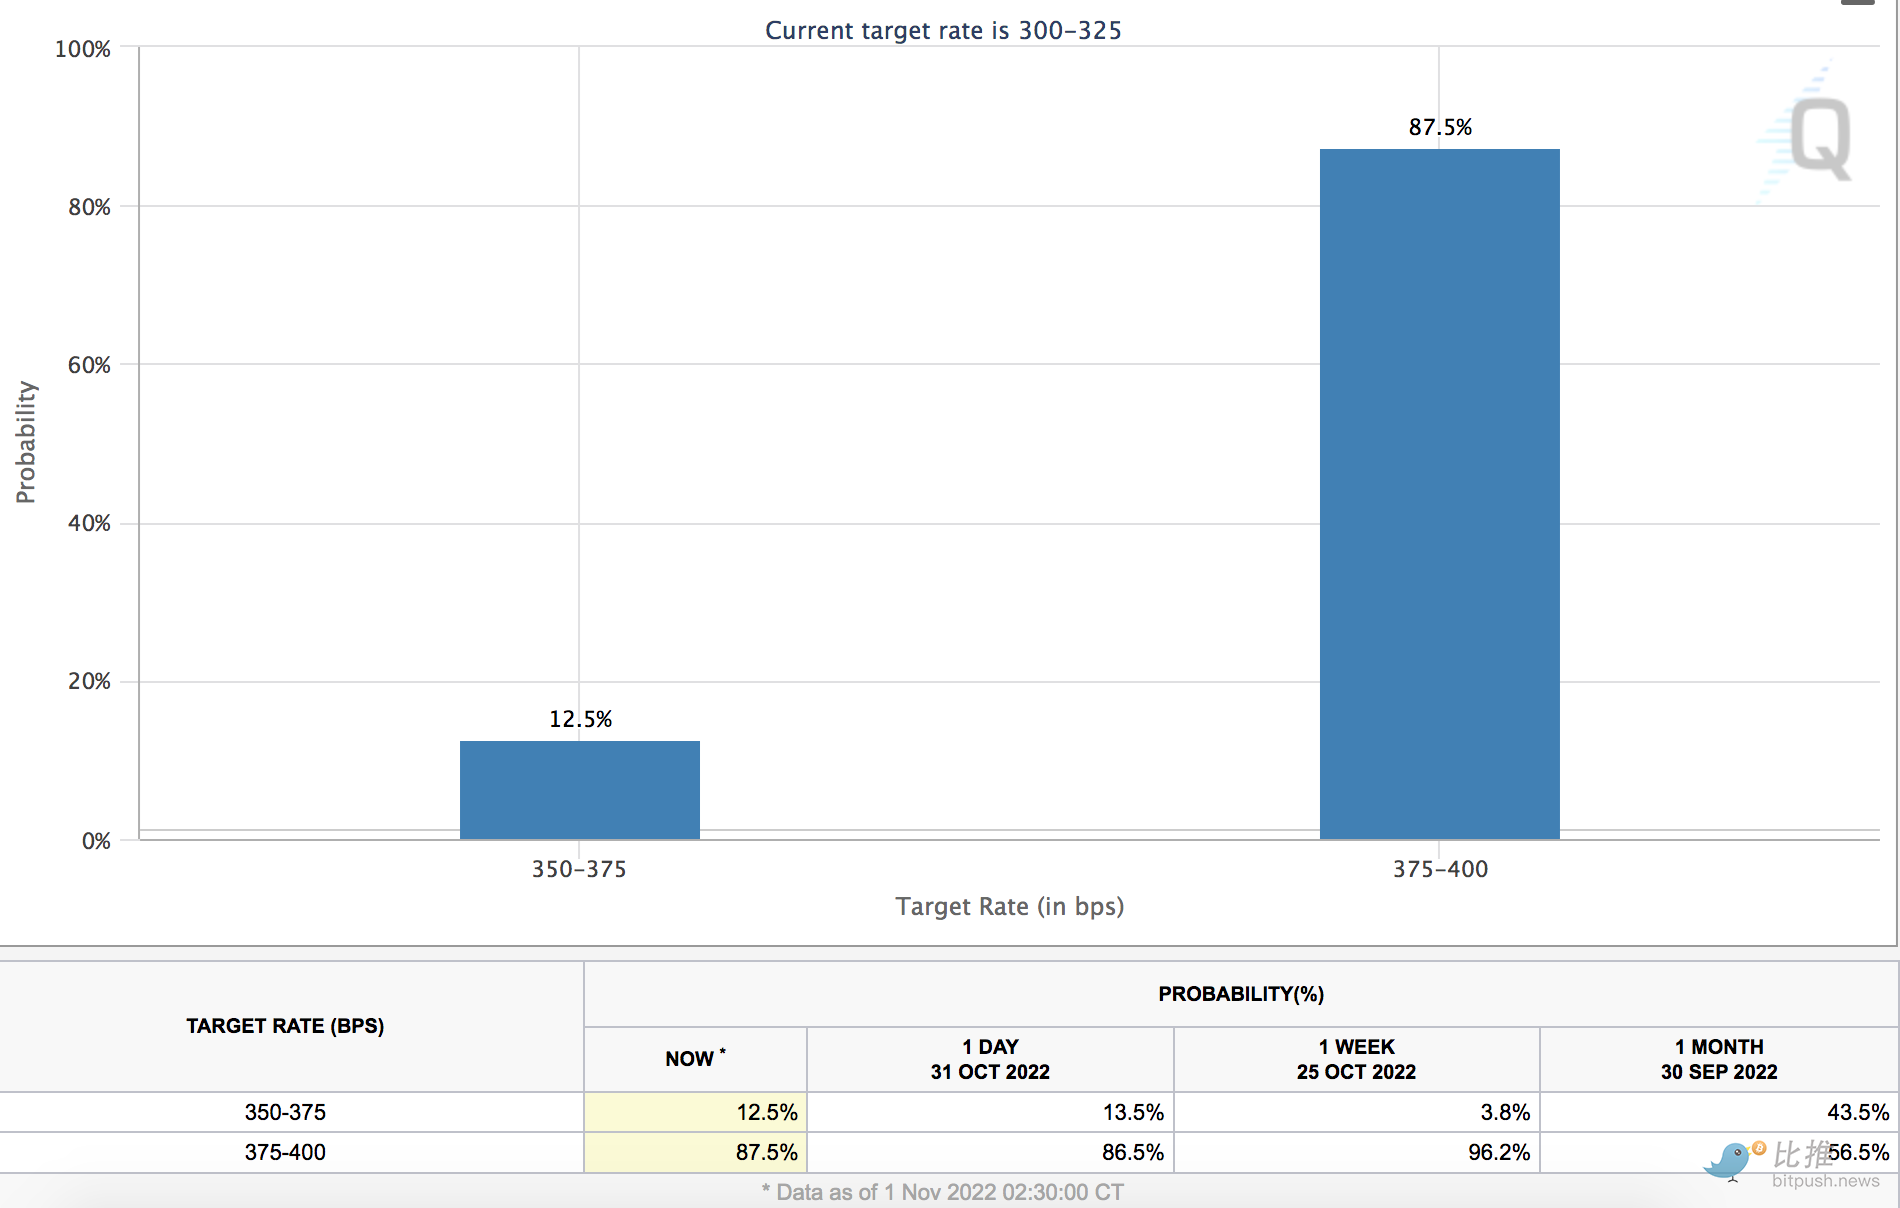This screenshot has height=1208, width=1900.
Task: Click the 12.5% bar for 350-375
Action: click(579, 789)
